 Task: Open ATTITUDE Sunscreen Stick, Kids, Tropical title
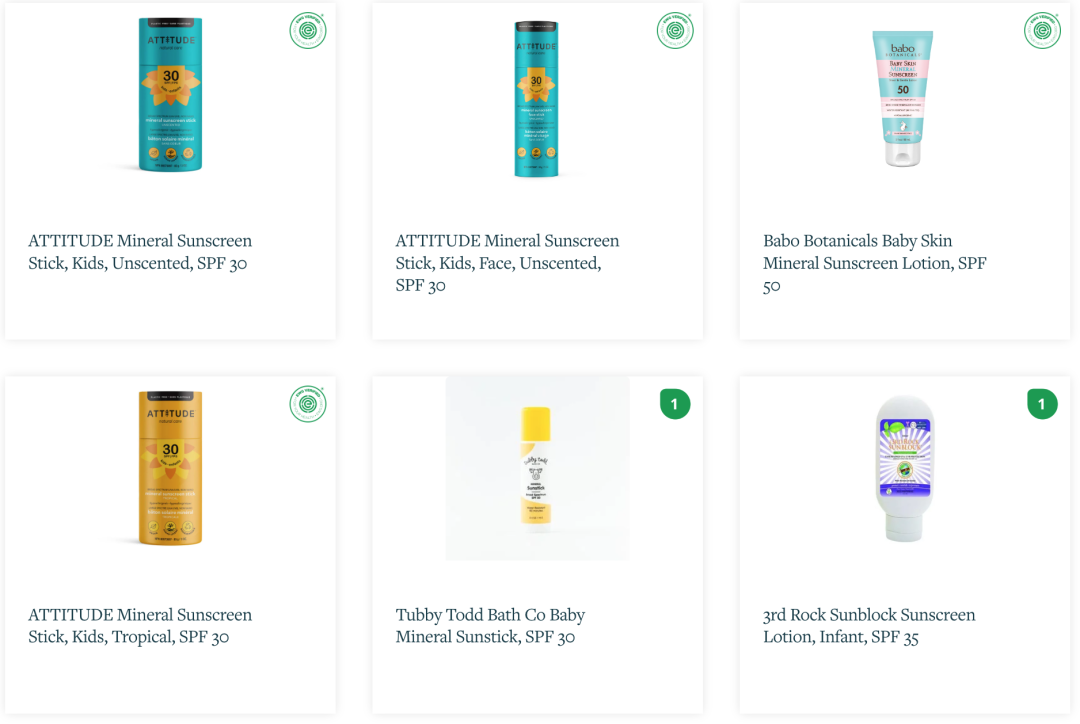click(x=140, y=625)
